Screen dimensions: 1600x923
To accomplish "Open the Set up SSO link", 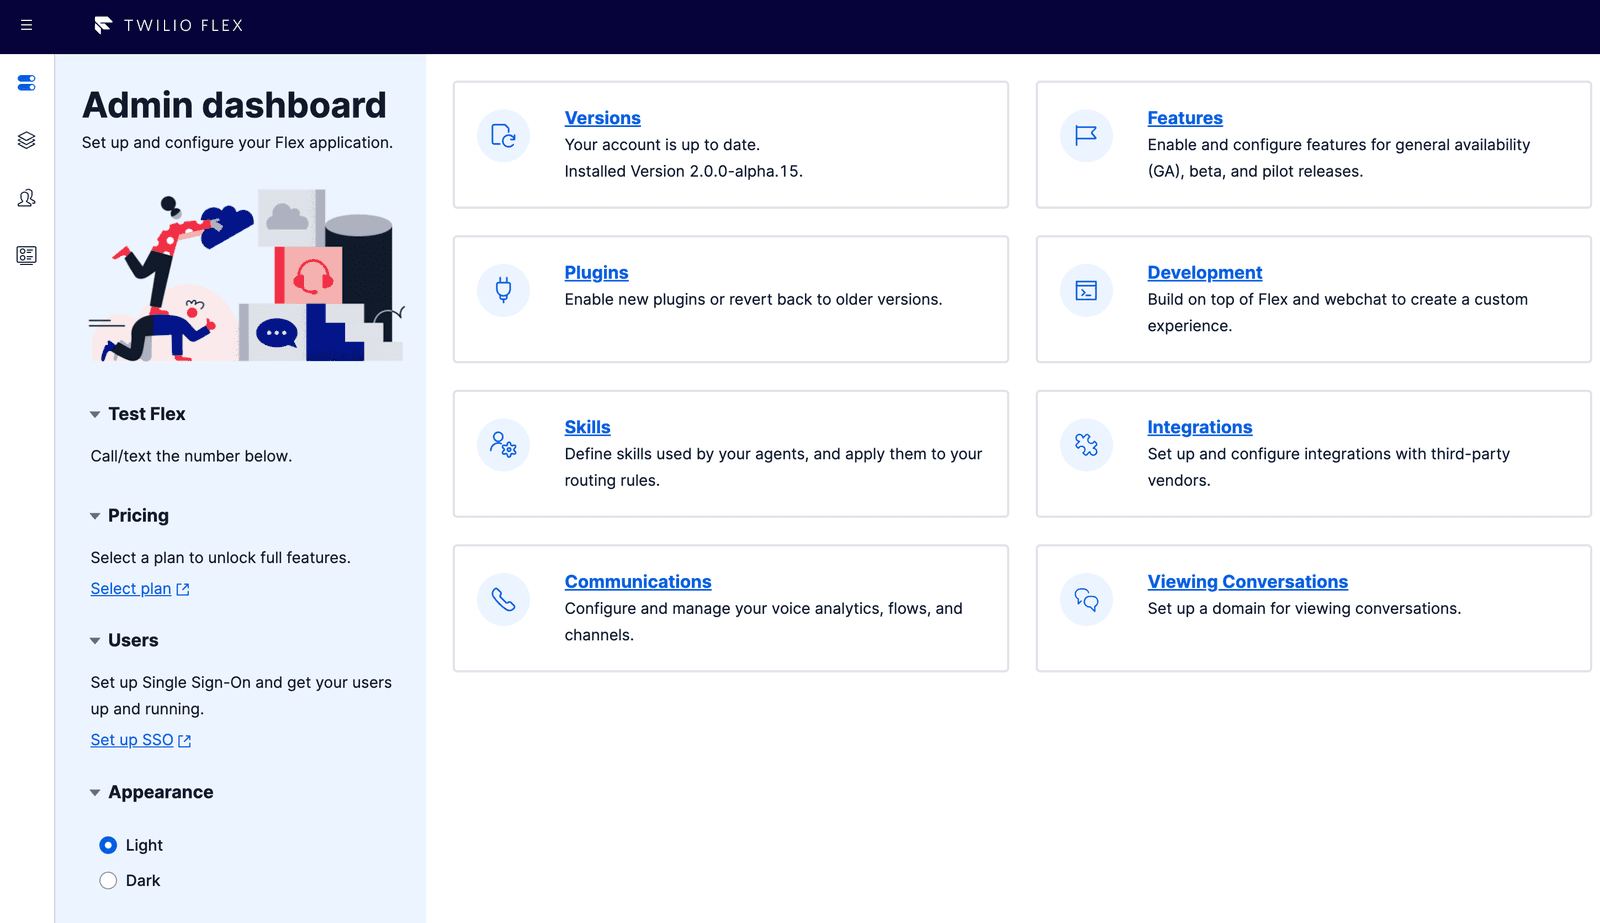I will (x=131, y=739).
